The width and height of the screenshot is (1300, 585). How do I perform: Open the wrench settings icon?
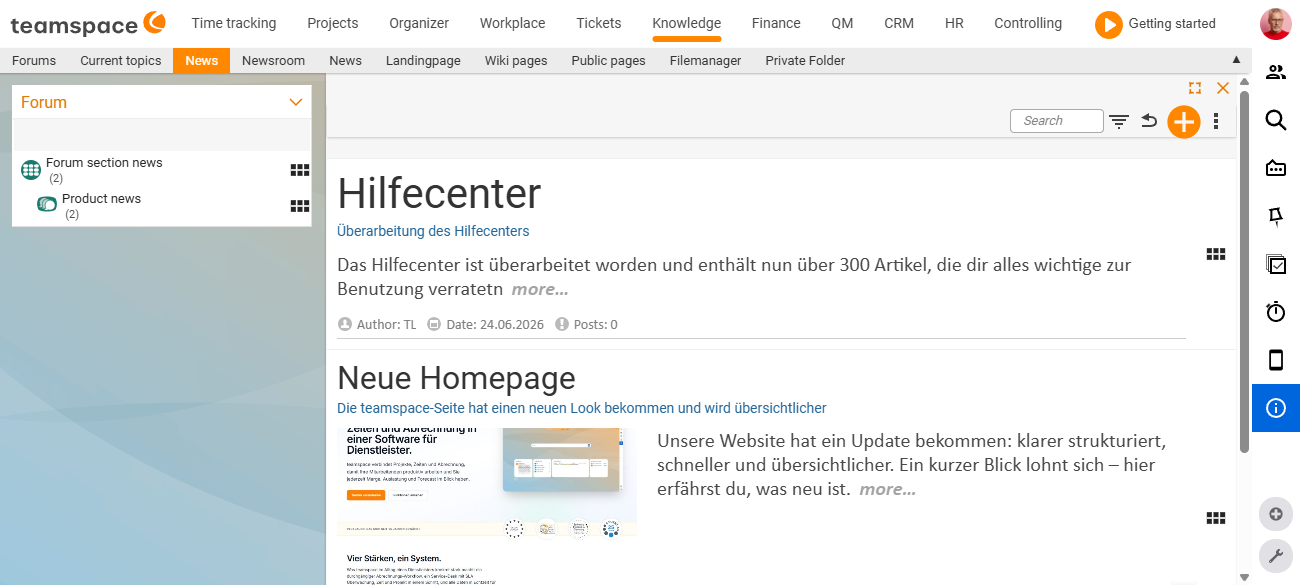pyautogui.click(x=1275, y=555)
